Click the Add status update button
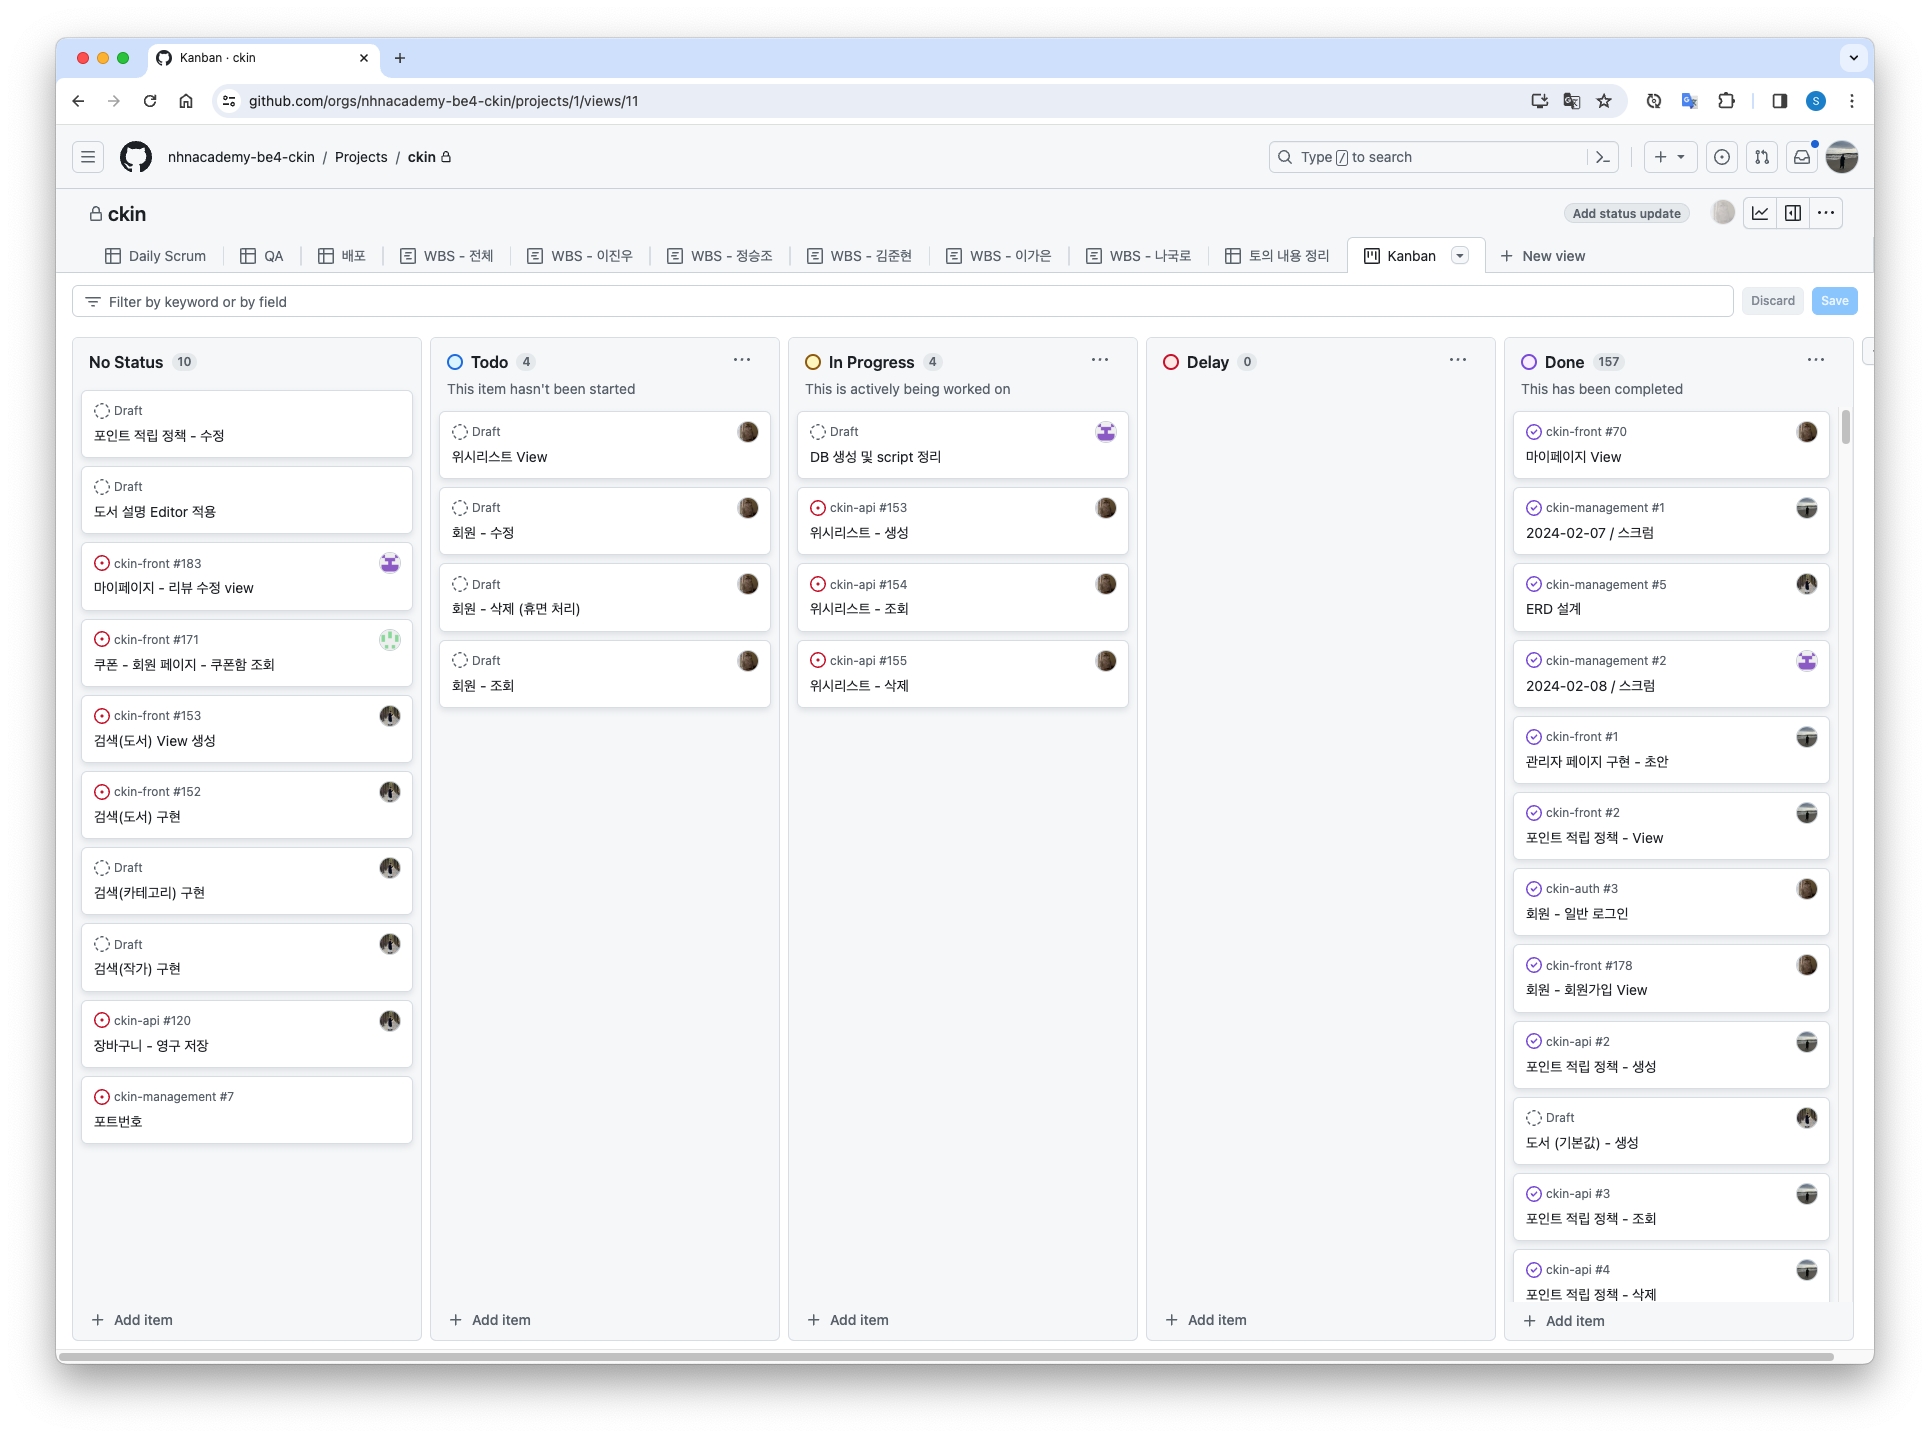The height and width of the screenshot is (1438, 1930). [x=1626, y=213]
